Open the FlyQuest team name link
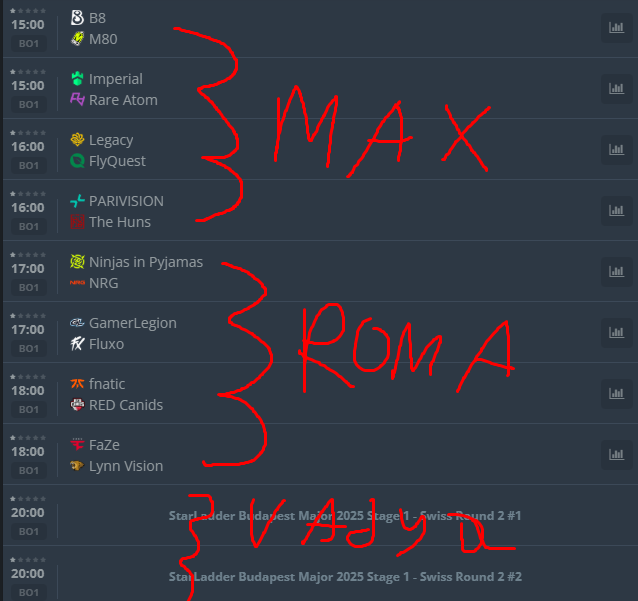Viewport: 638px width, 601px height. 117,161
